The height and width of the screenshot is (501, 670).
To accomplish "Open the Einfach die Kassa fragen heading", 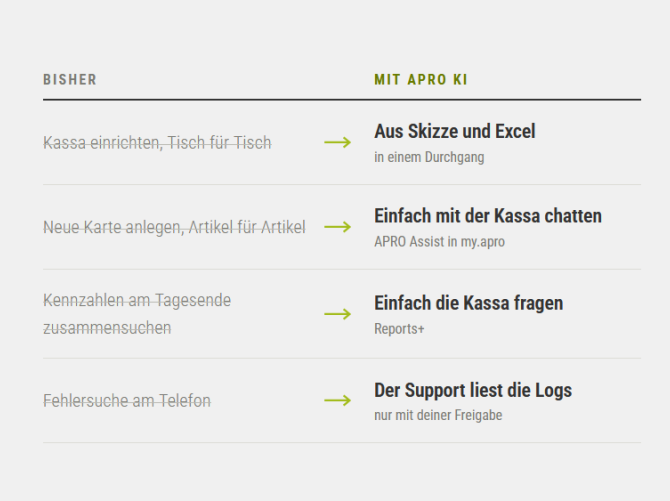I will 469,304.
